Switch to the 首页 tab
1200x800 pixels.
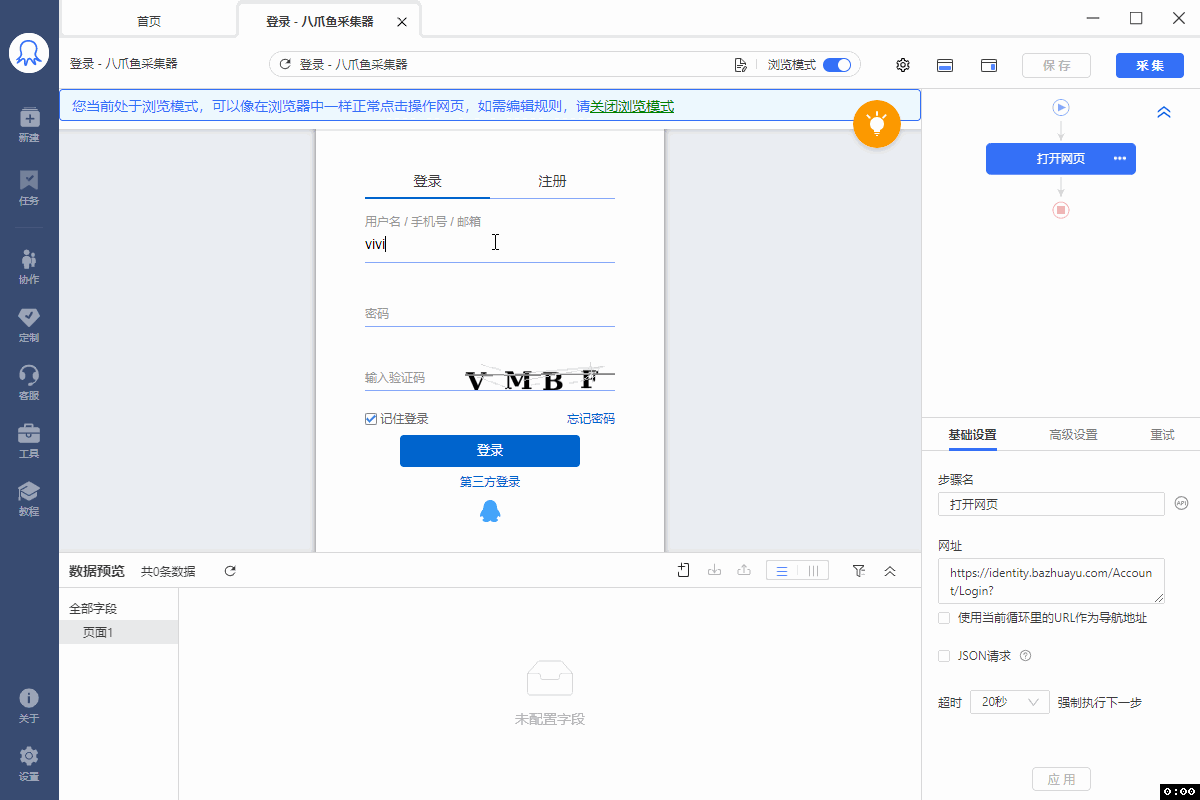point(149,21)
